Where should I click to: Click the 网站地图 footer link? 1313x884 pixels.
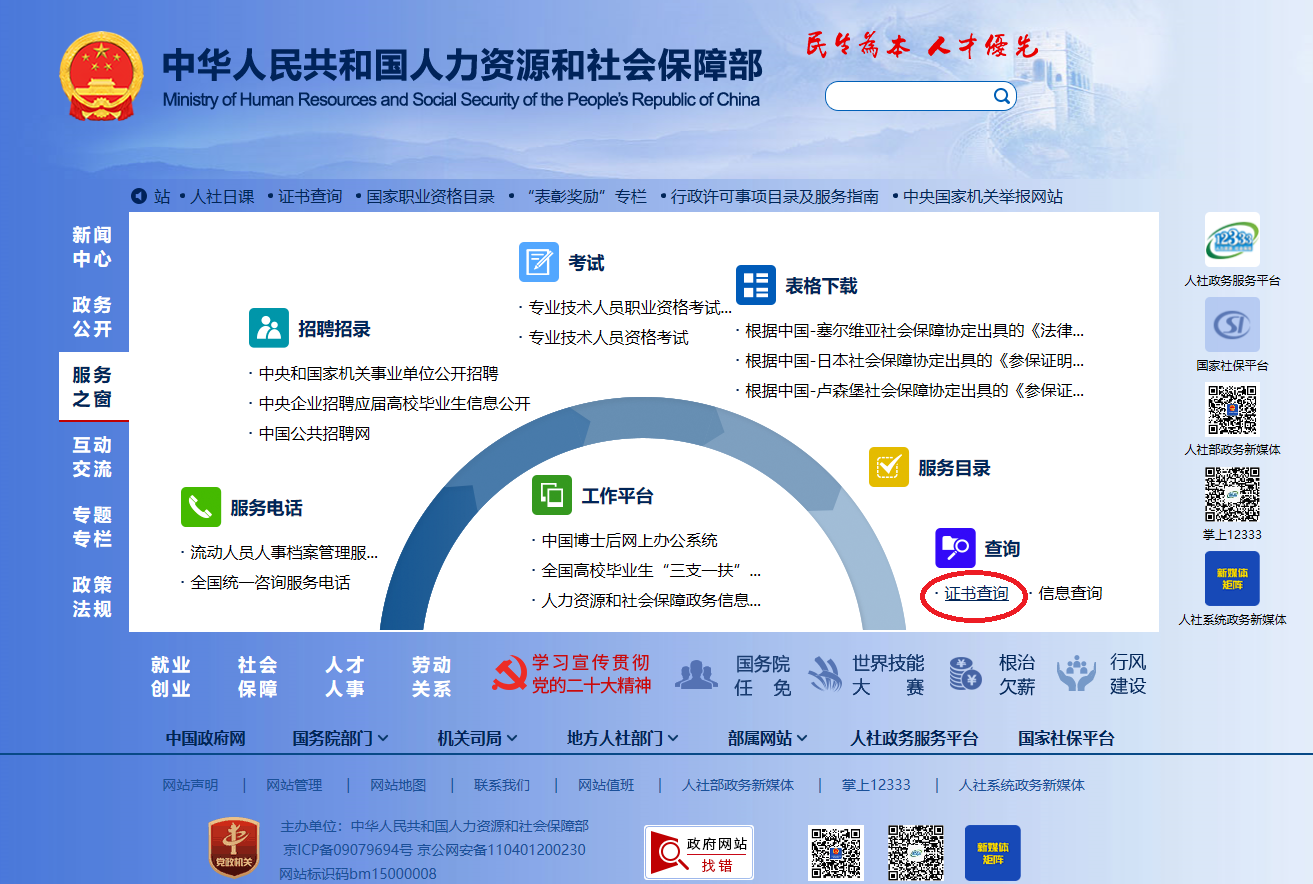point(398,785)
